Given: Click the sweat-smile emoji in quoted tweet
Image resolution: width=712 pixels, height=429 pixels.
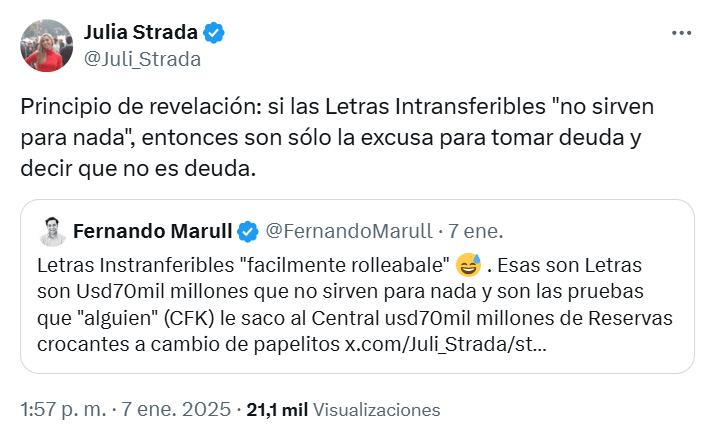Looking at the screenshot, I should point(468,267).
